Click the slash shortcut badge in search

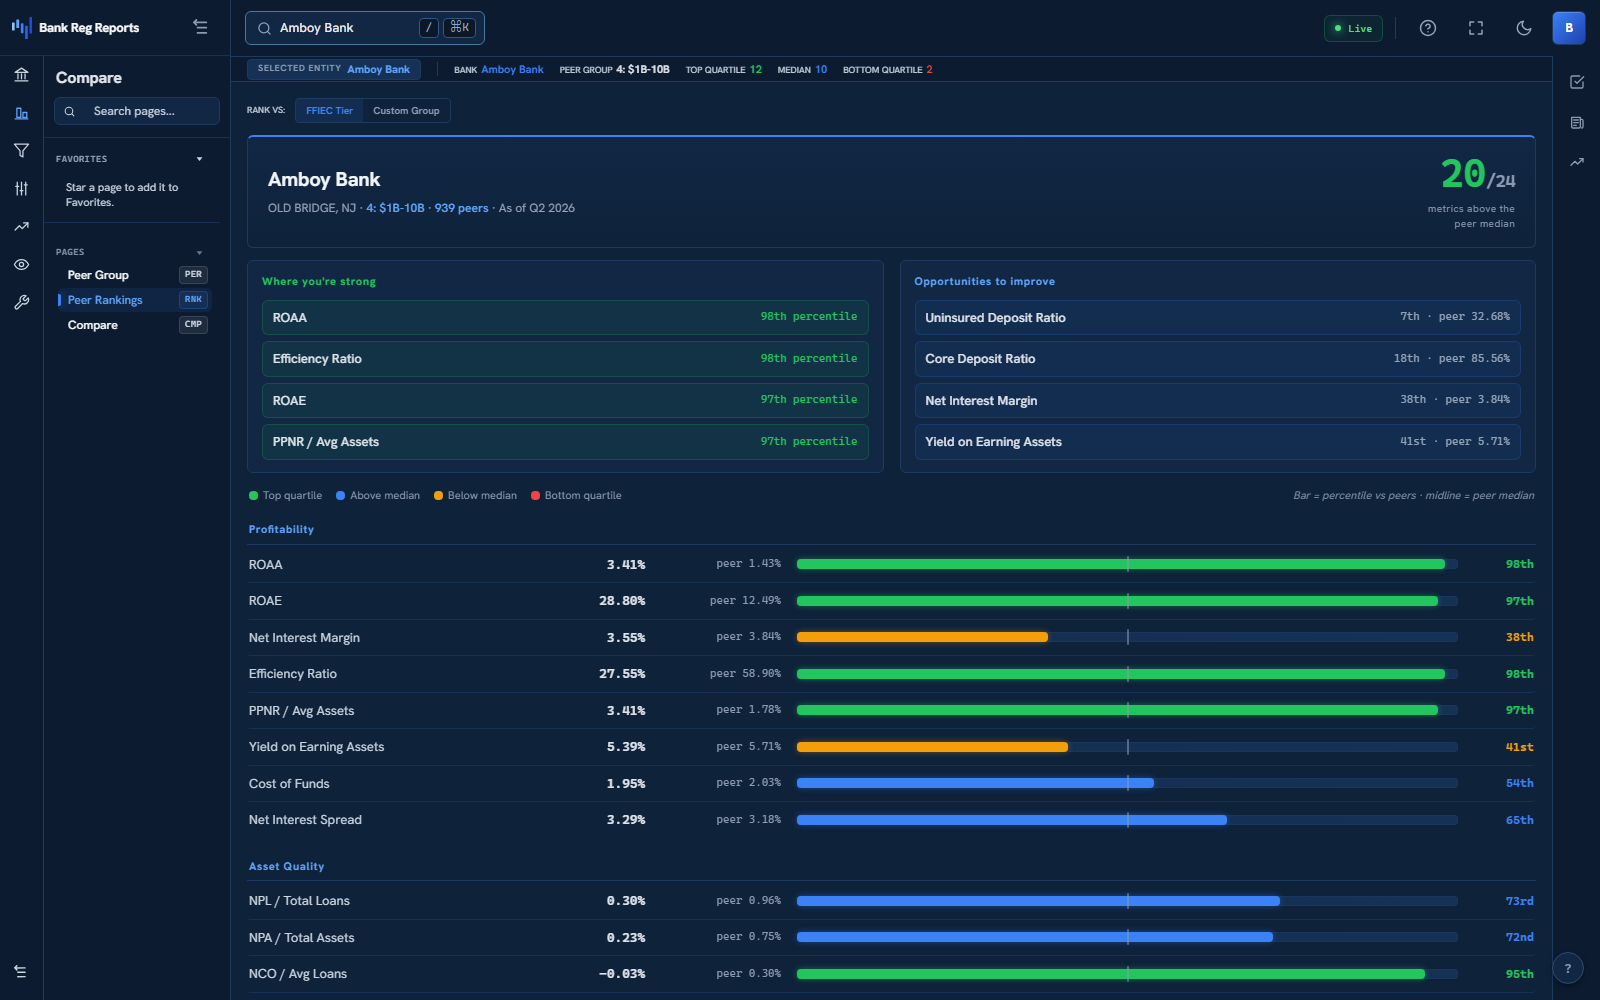pyautogui.click(x=429, y=28)
